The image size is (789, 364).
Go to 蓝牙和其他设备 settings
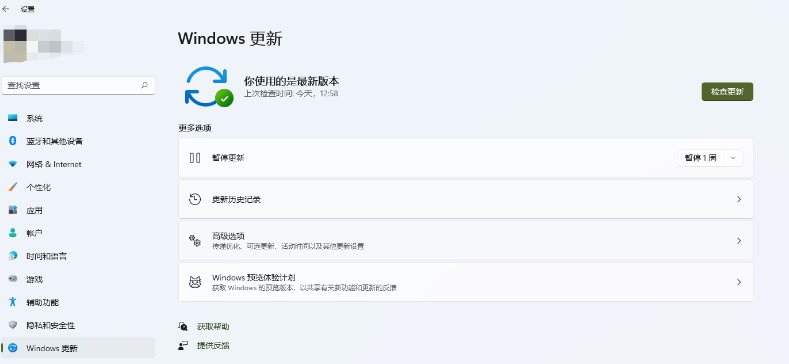(78, 141)
